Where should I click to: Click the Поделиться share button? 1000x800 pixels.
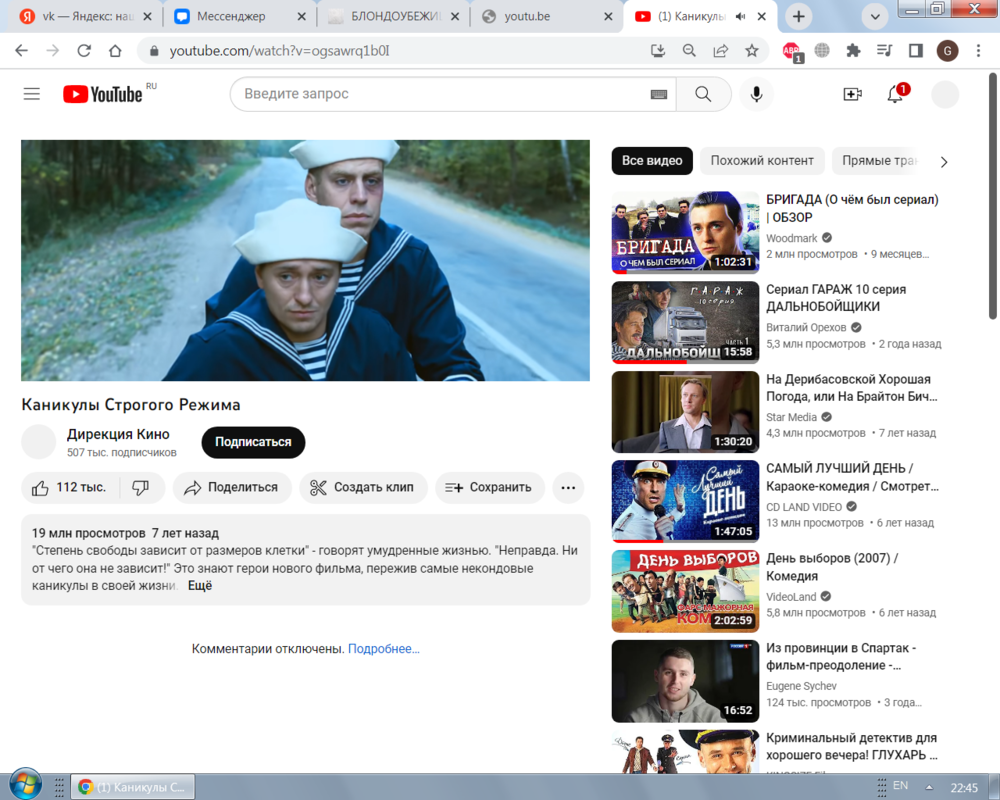coord(232,488)
